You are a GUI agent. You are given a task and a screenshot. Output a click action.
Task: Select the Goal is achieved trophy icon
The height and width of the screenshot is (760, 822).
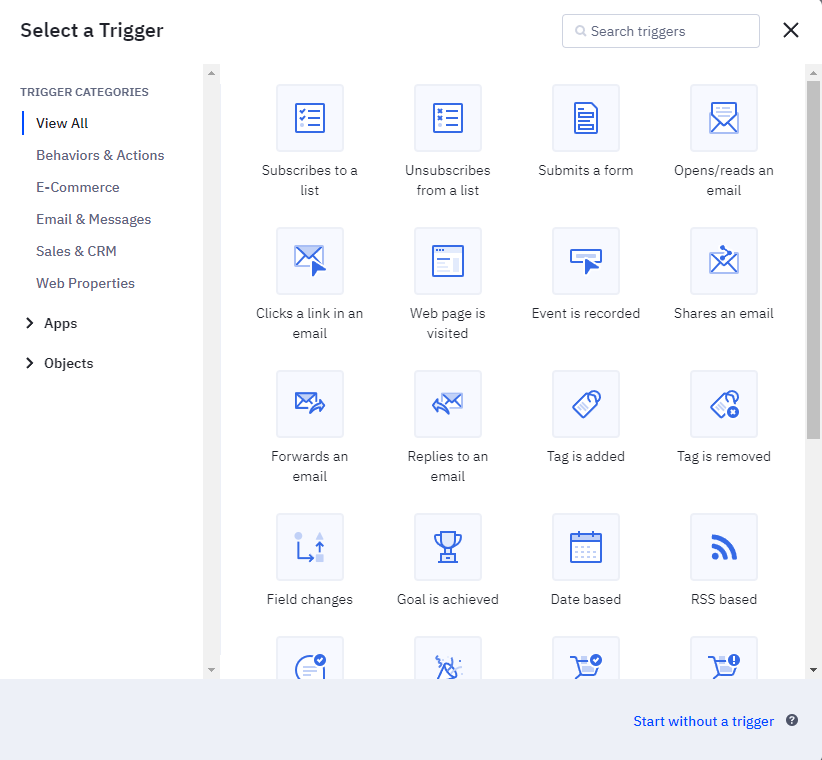pyautogui.click(x=448, y=547)
